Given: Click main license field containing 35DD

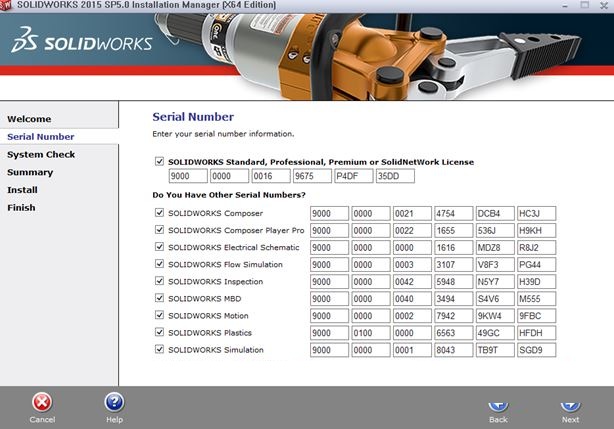Looking at the screenshot, I should tap(395, 176).
